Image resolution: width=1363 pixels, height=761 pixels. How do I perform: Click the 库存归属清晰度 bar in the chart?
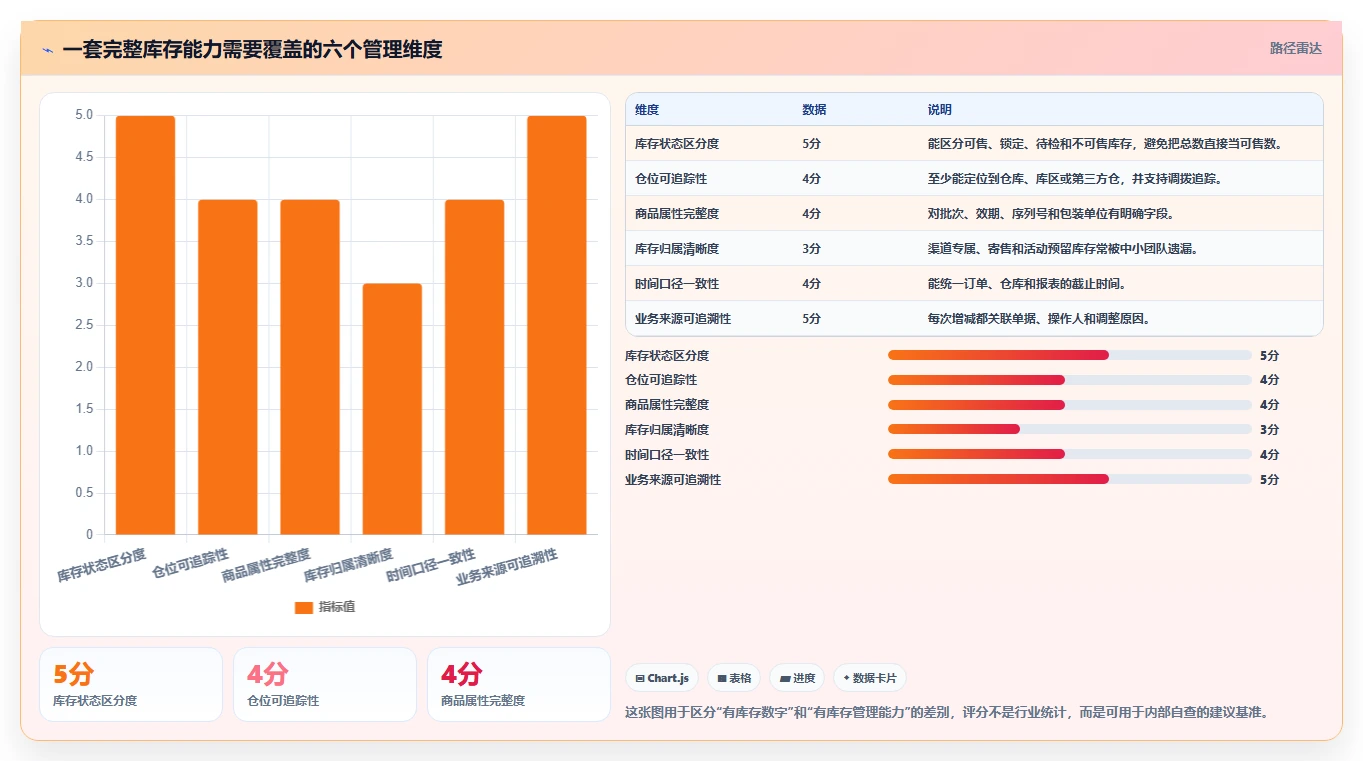[x=392, y=409]
